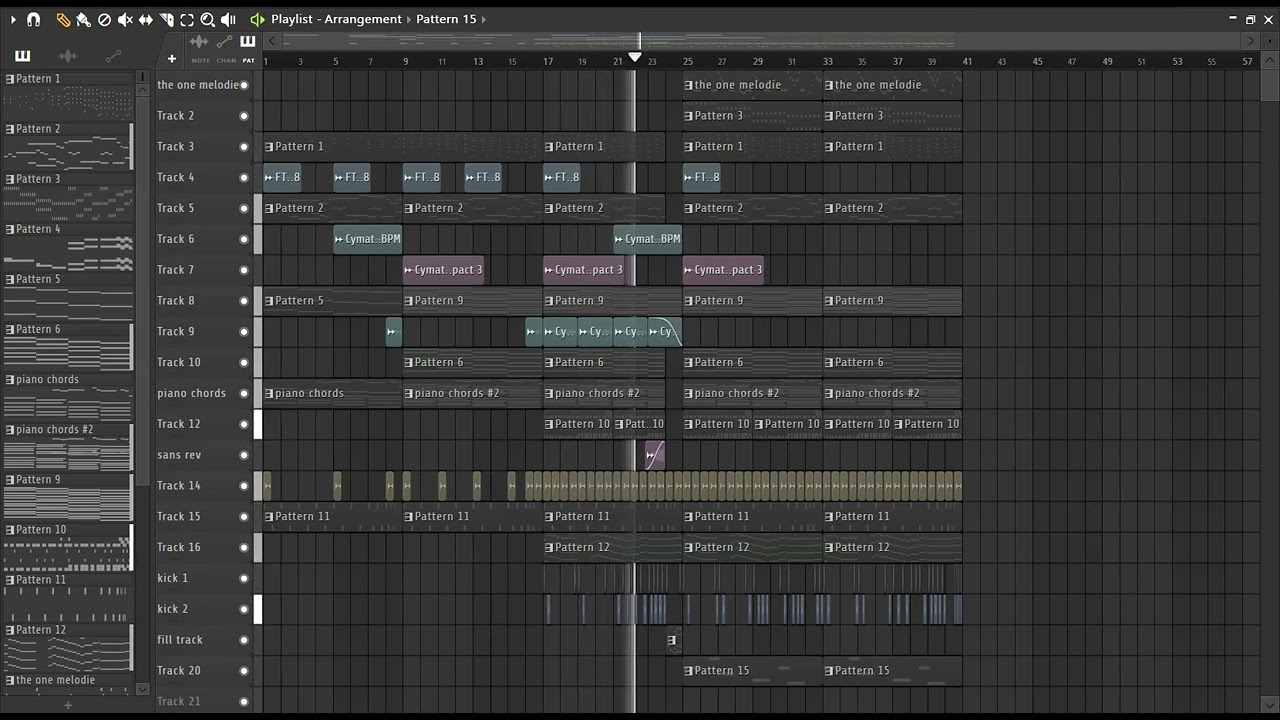The height and width of the screenshot is (720, 1280).
Task: Mute the one melodie track
Action: click(244, 85)
